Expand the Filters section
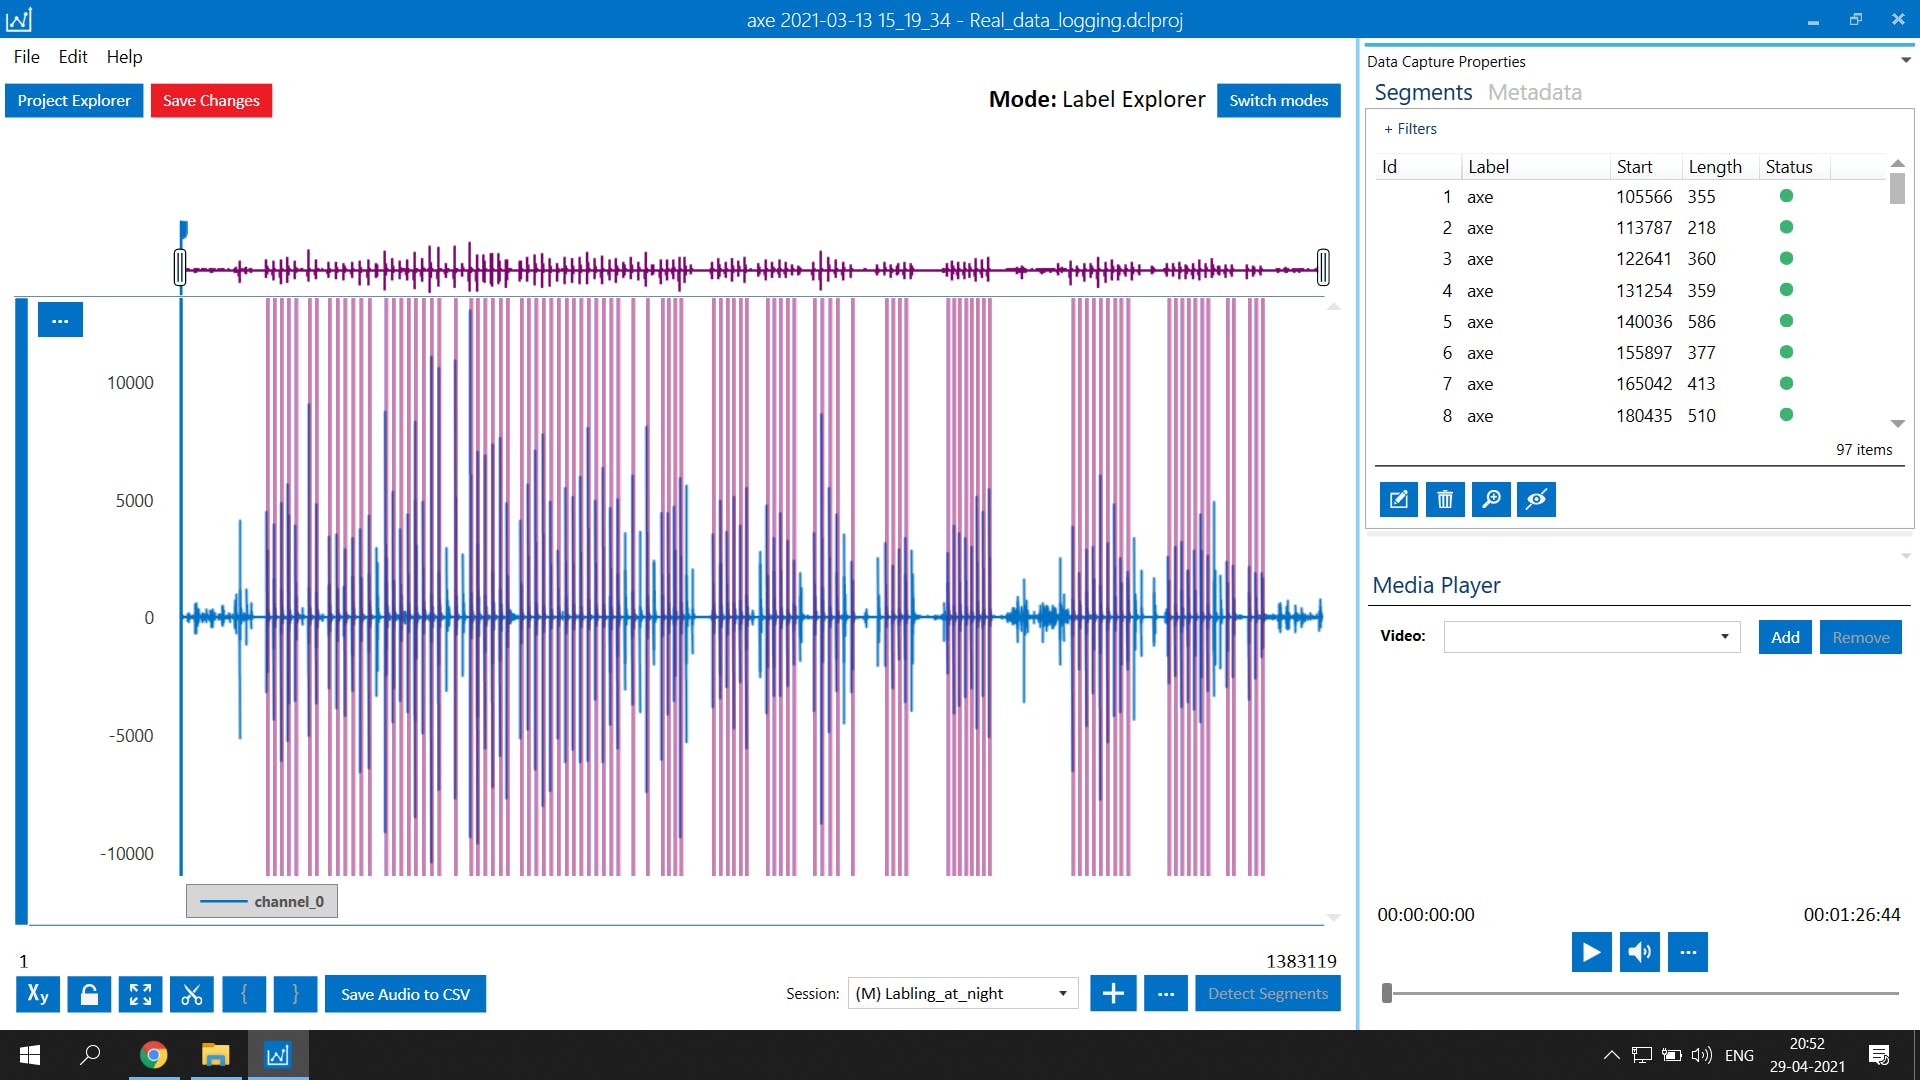The image size is (1920, 1080). [1410, 129]
